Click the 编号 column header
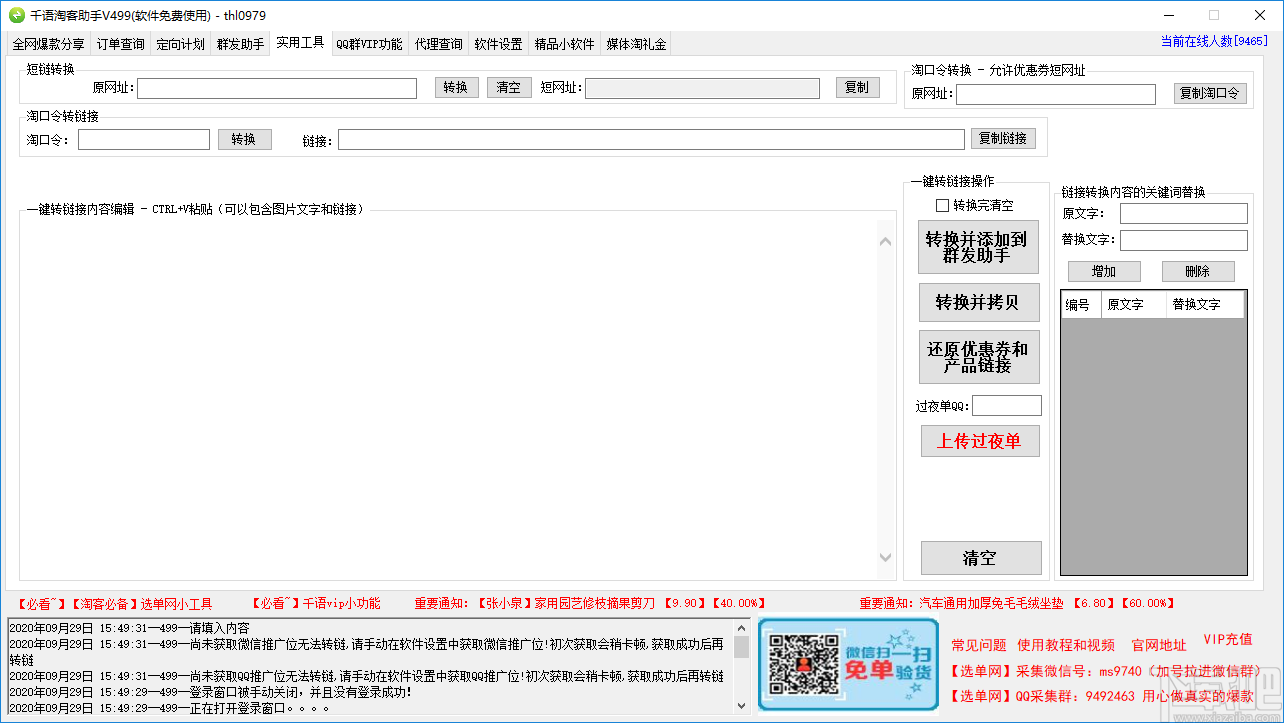 [x=1081, y=305]
